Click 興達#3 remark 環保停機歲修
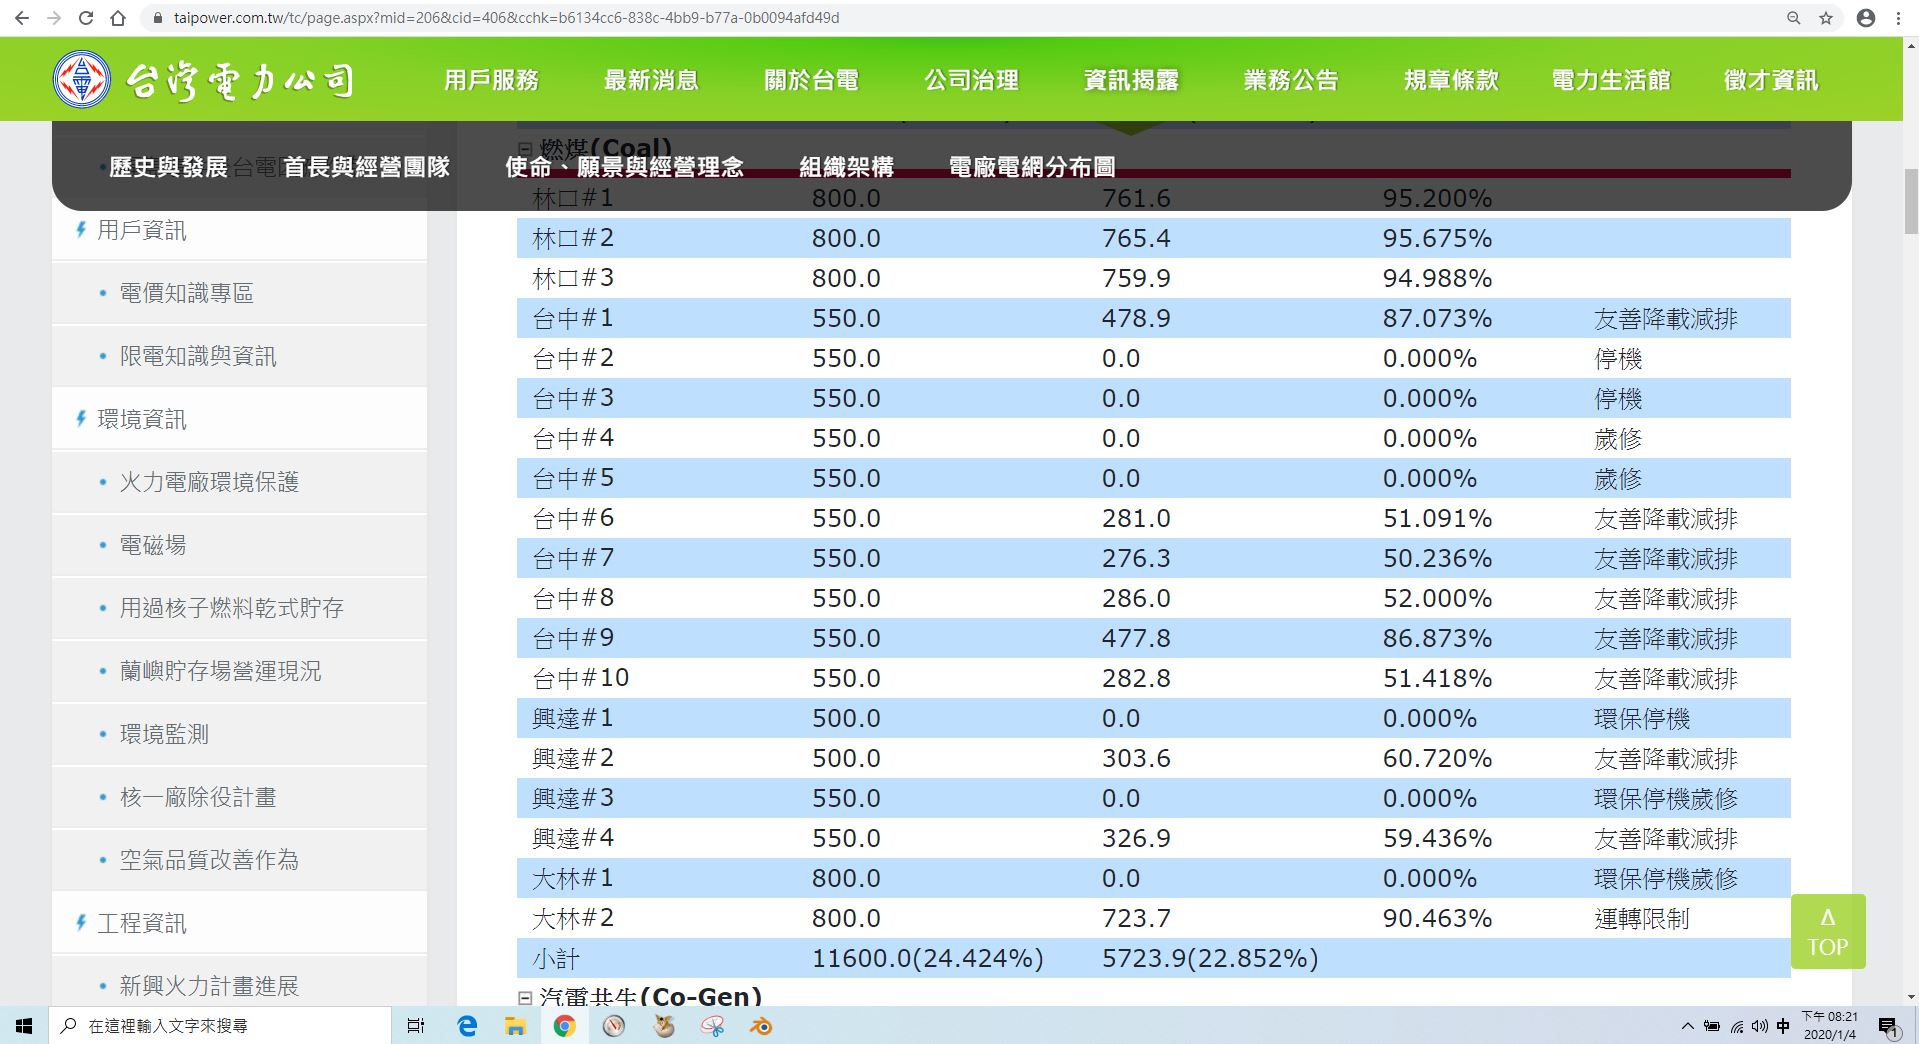1919x1044 pixels. pos(1666,798)
